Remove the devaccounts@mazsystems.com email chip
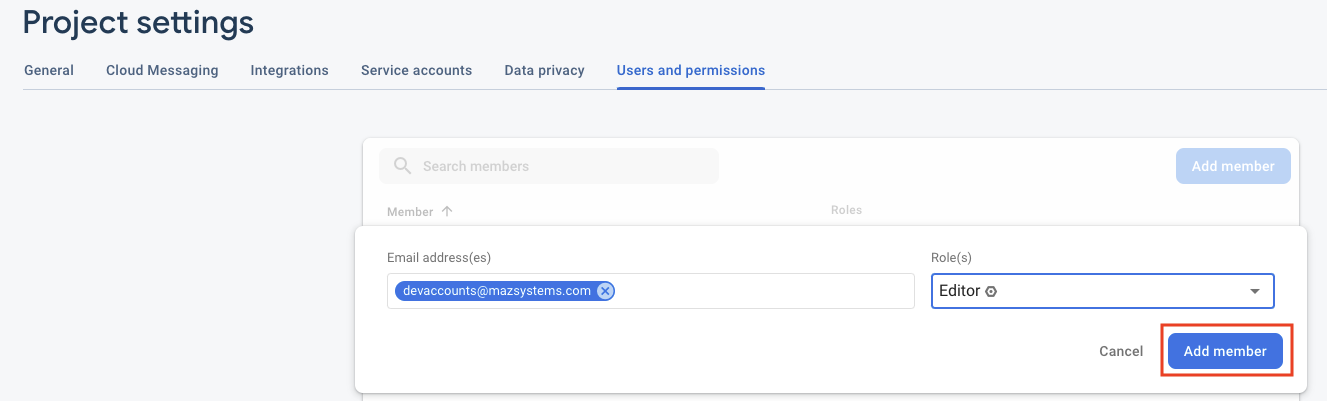This screenshot has width=1327, height=401. click(x=604, y=291)
